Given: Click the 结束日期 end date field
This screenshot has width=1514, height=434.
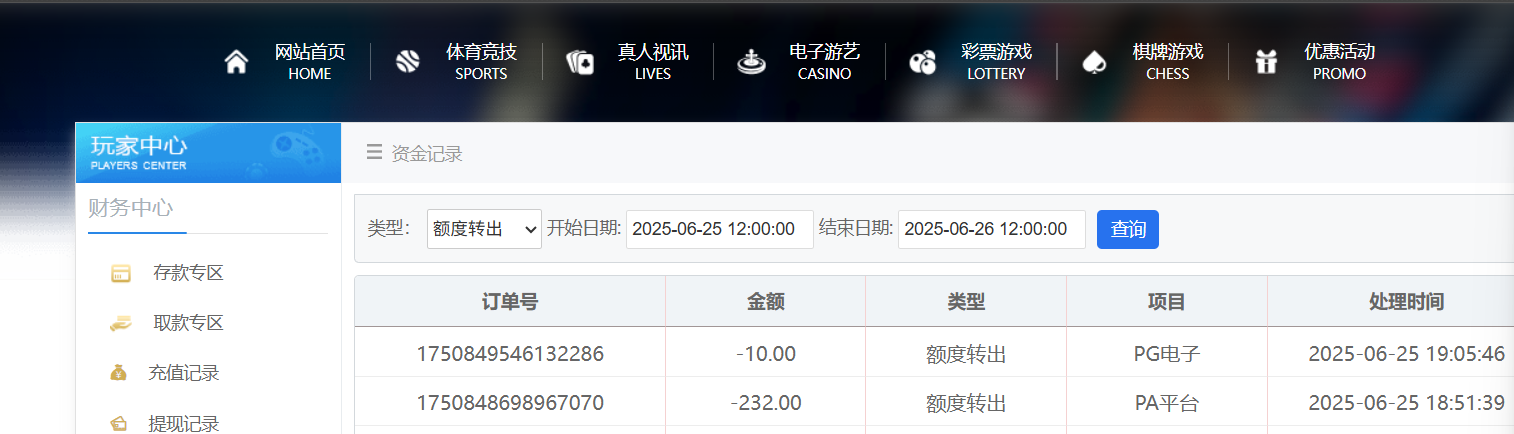Looking at the screenshot, I should coord(991,229).
